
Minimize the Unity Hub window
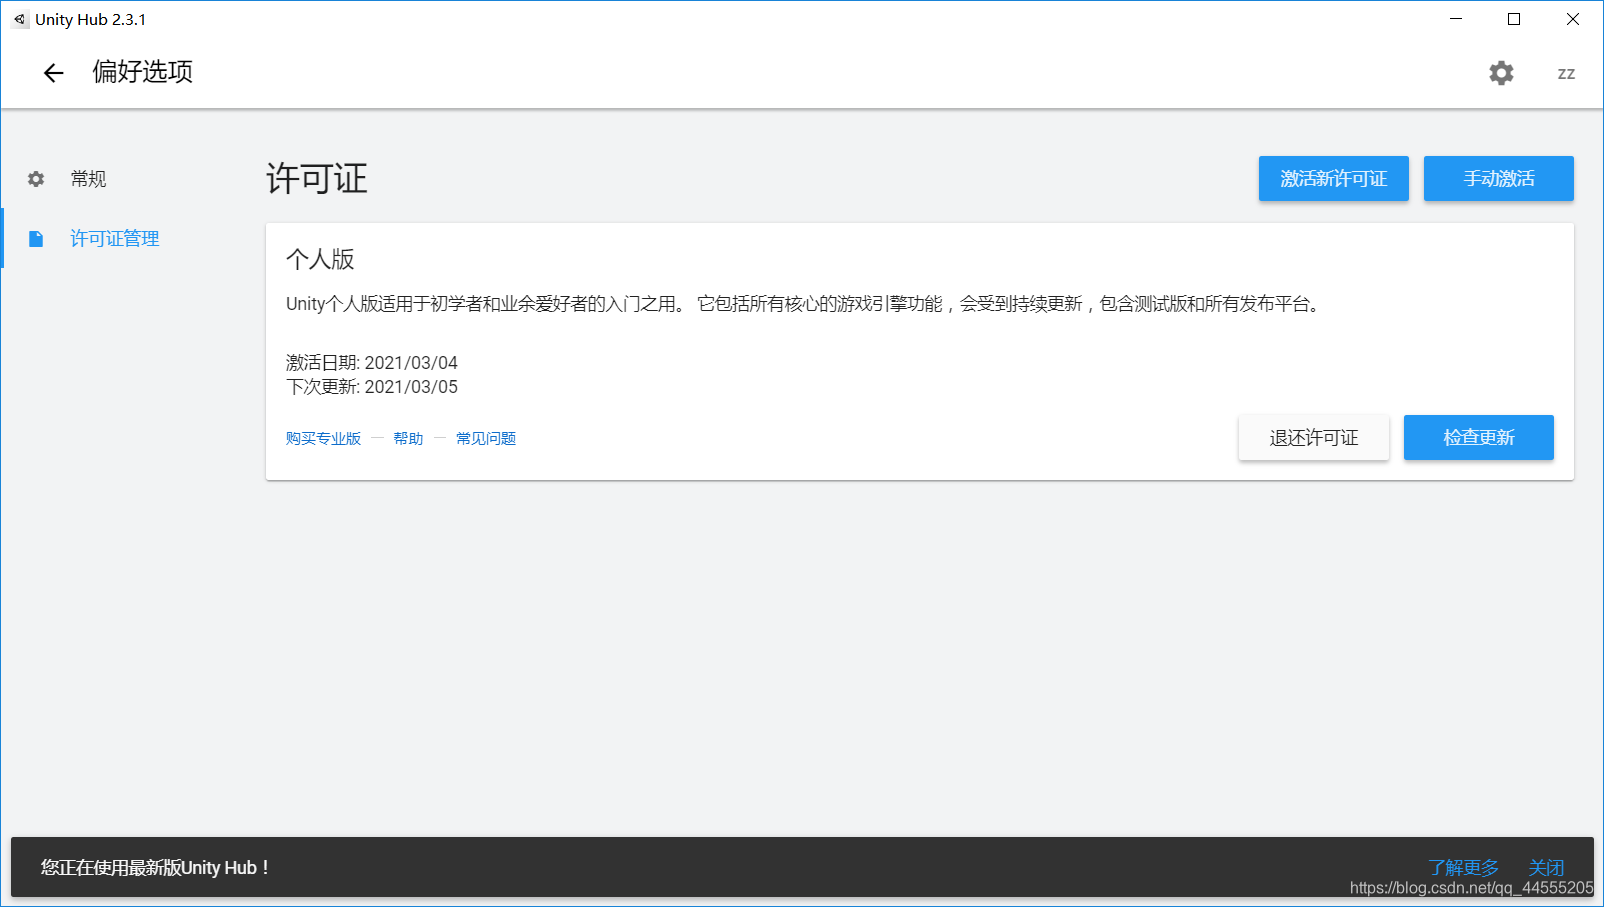(x=1456, y=19)
